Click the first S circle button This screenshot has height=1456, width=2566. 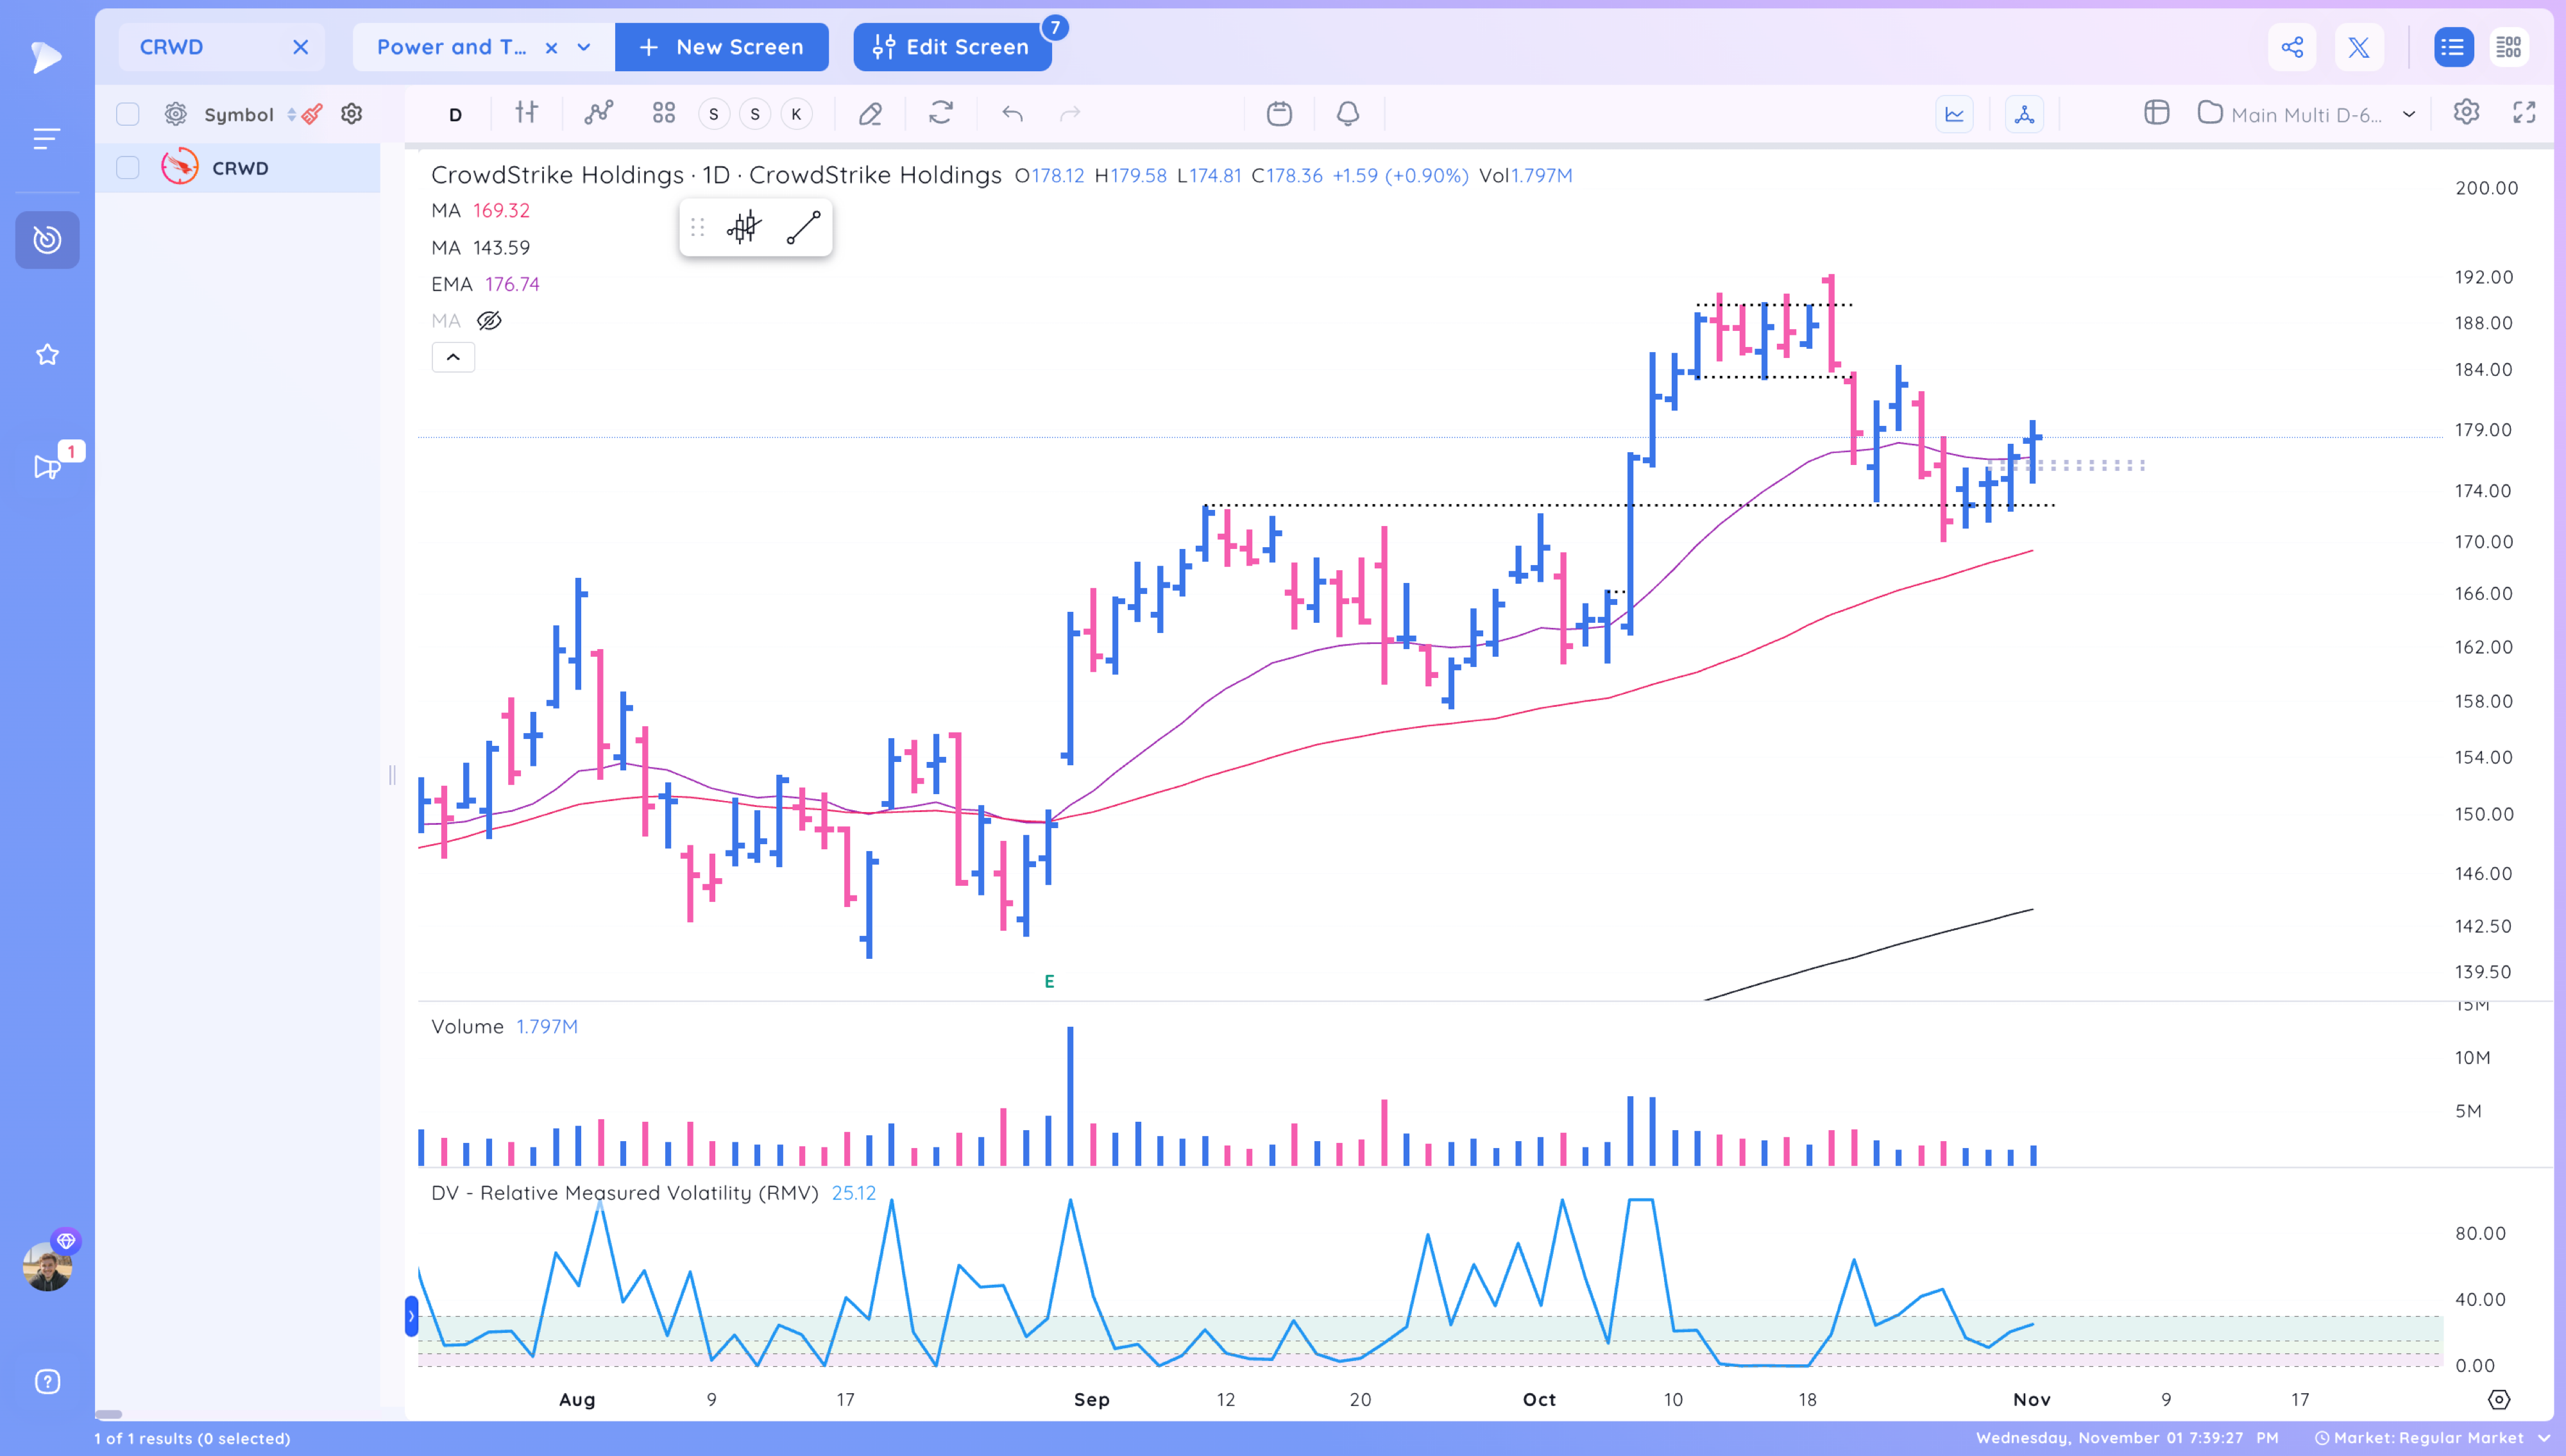point(713,114)
